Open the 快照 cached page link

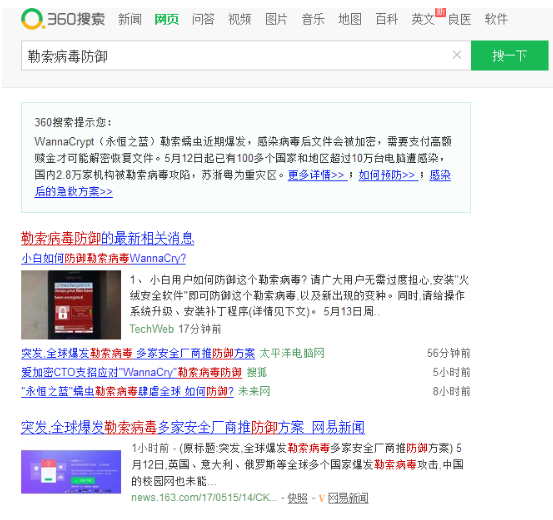[297, 498]
